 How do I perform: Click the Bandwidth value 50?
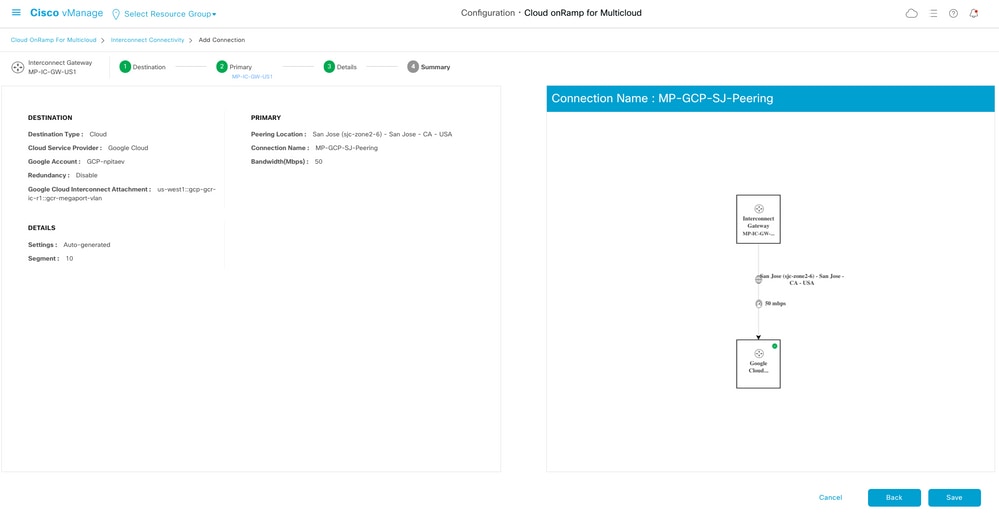coord(319,161)
